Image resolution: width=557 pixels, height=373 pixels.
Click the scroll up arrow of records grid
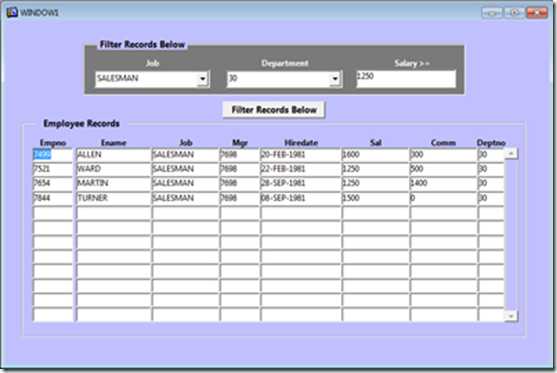click(511, 154)
